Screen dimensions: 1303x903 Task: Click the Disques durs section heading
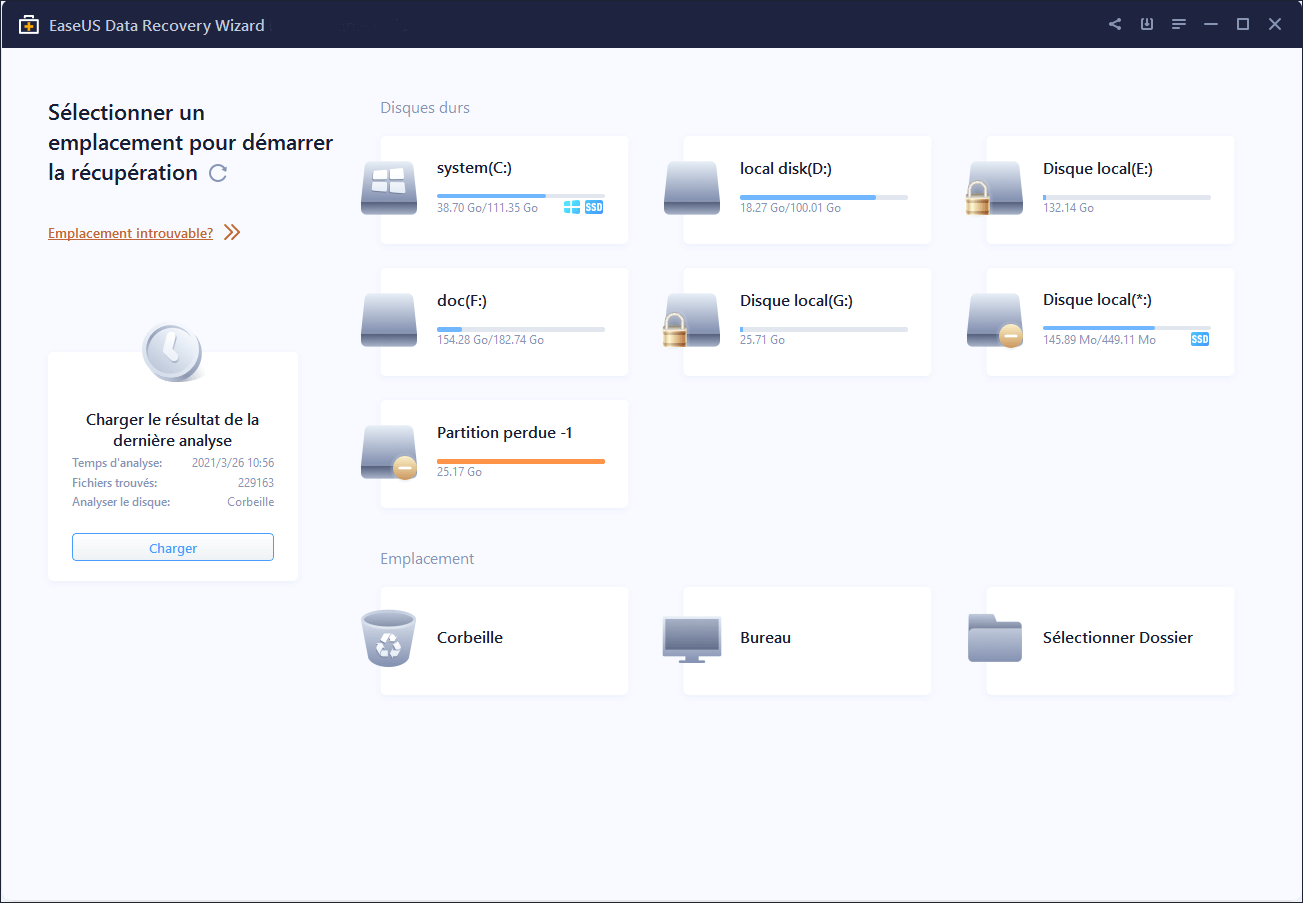tap(425, 107)
